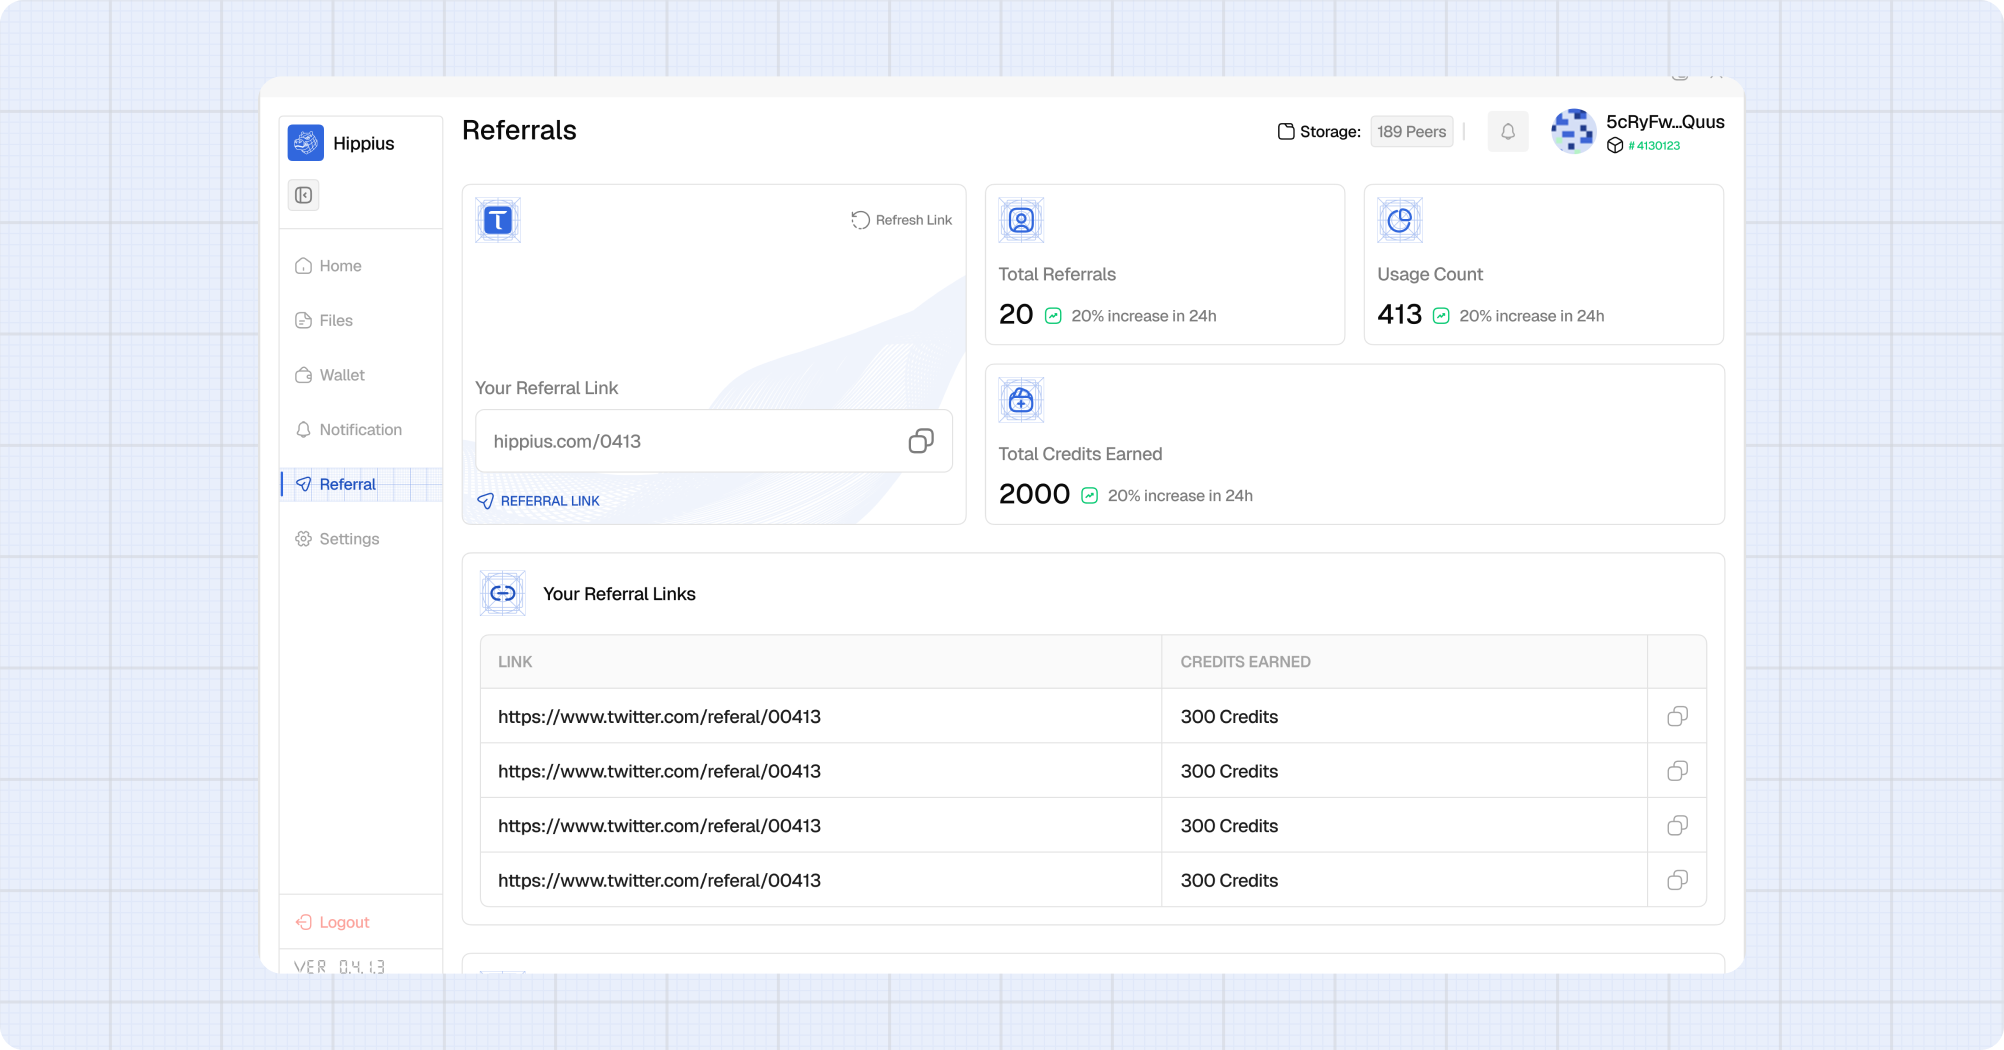The image size is (2004, 1050).
Task: Click the Refresh Link button
Action: pyautogui.click(x=902, y=220)
